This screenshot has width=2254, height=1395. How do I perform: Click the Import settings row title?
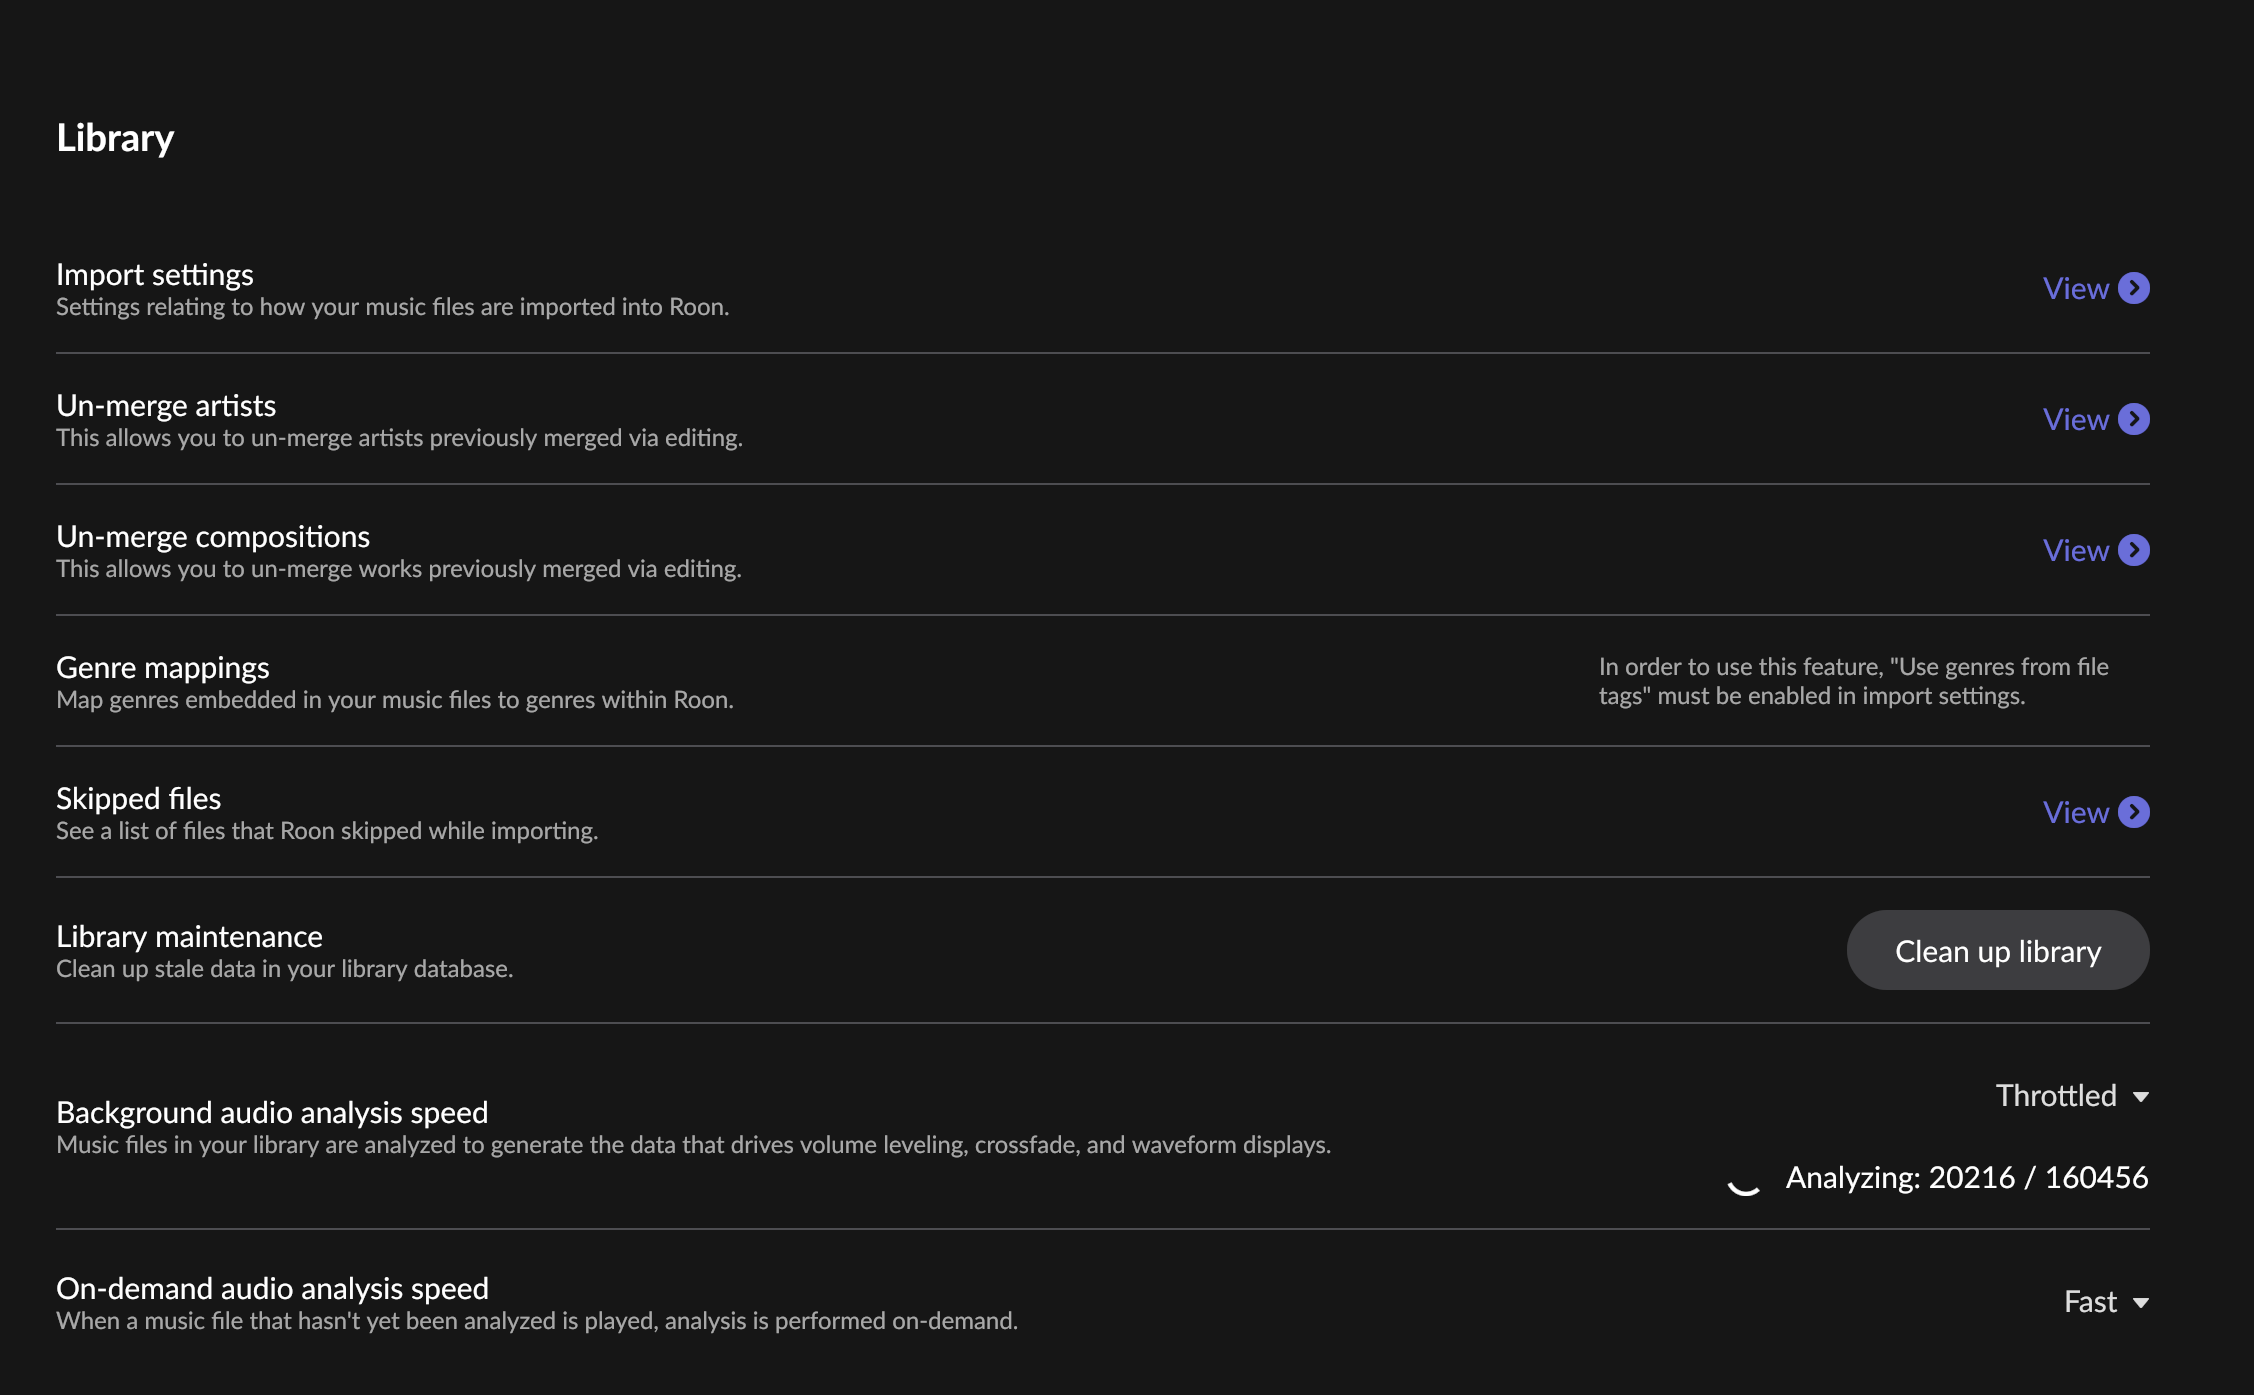pos(155,274)
